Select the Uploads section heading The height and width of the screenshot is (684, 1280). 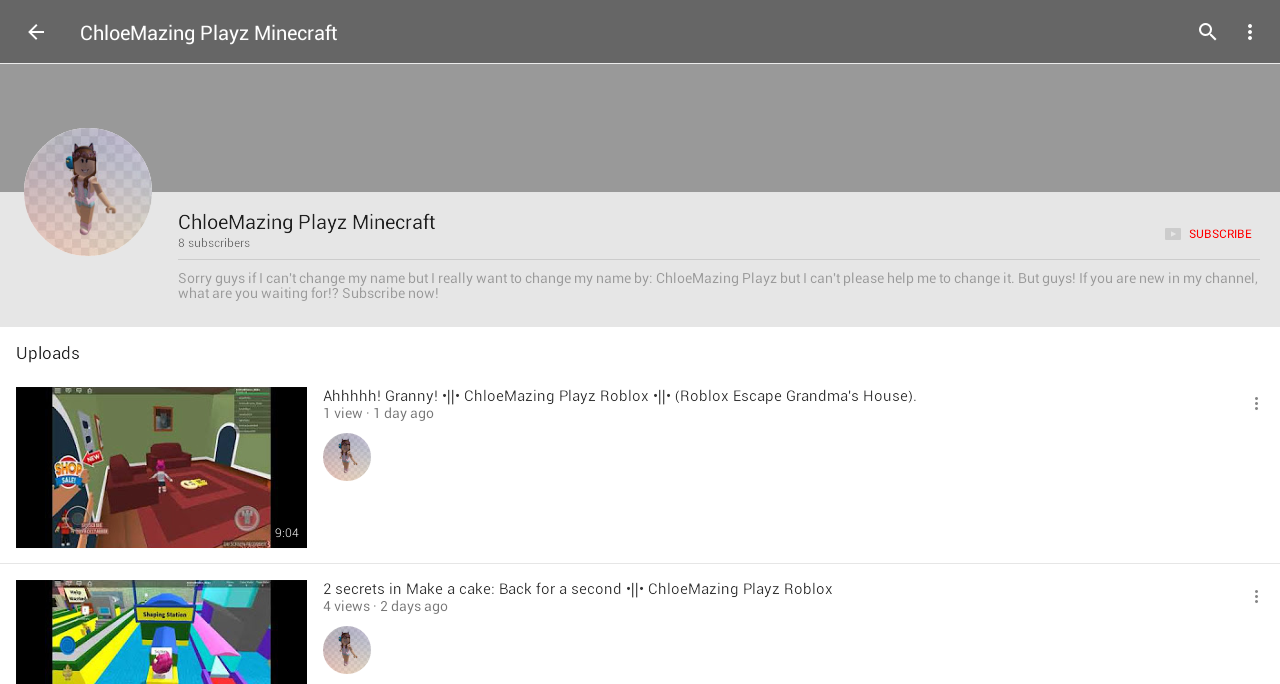click(x=48, y=353)
